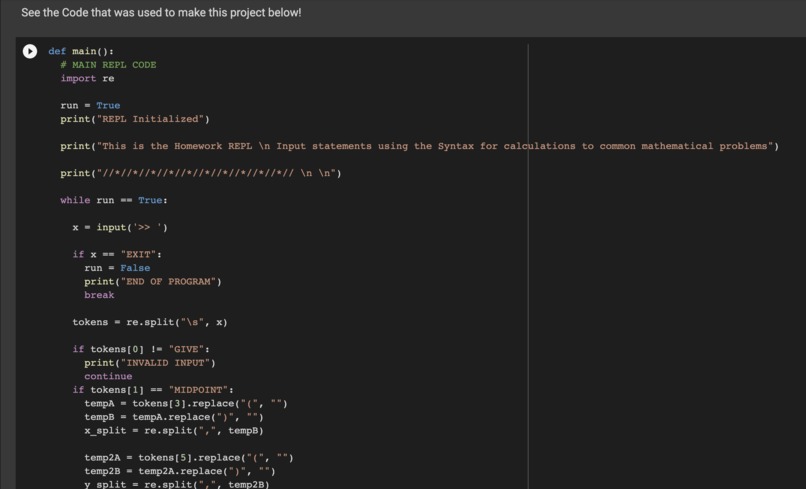Click the print "INVALID INPUT" line
This screenshot has height=489, width=806.
150,363
